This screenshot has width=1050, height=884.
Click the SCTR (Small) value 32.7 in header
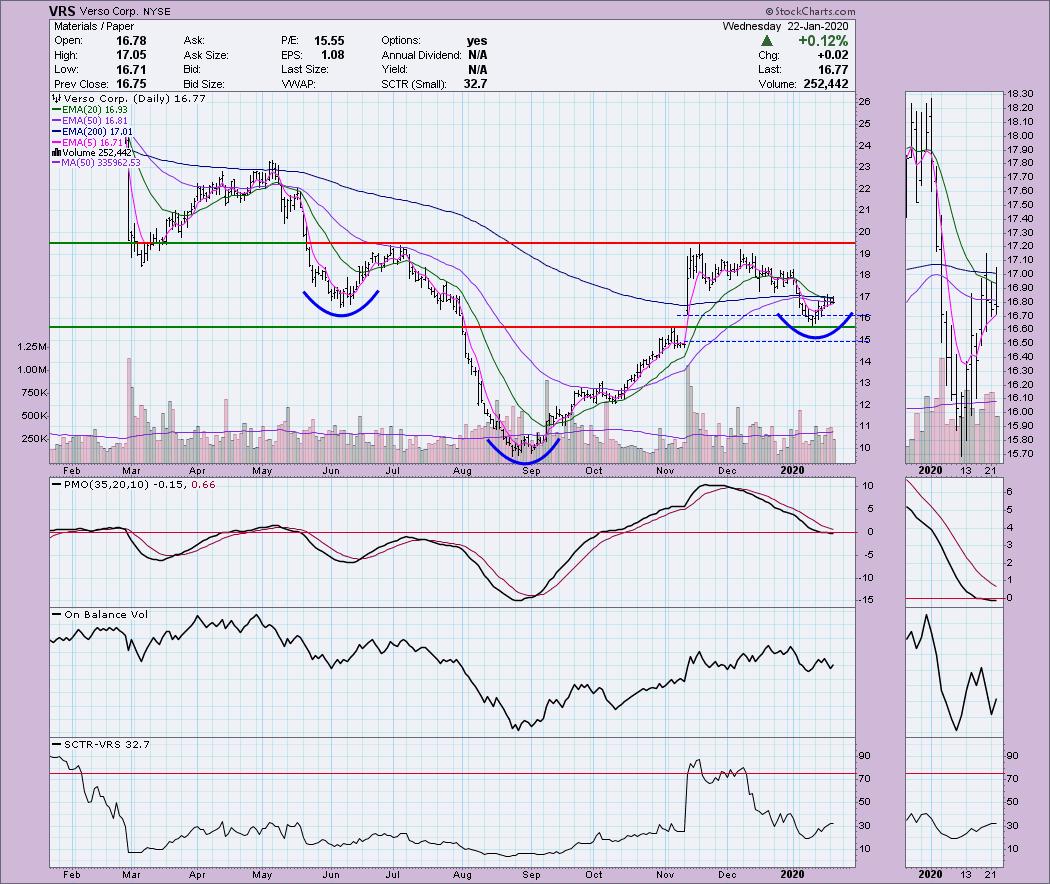(x=475, y=84)
